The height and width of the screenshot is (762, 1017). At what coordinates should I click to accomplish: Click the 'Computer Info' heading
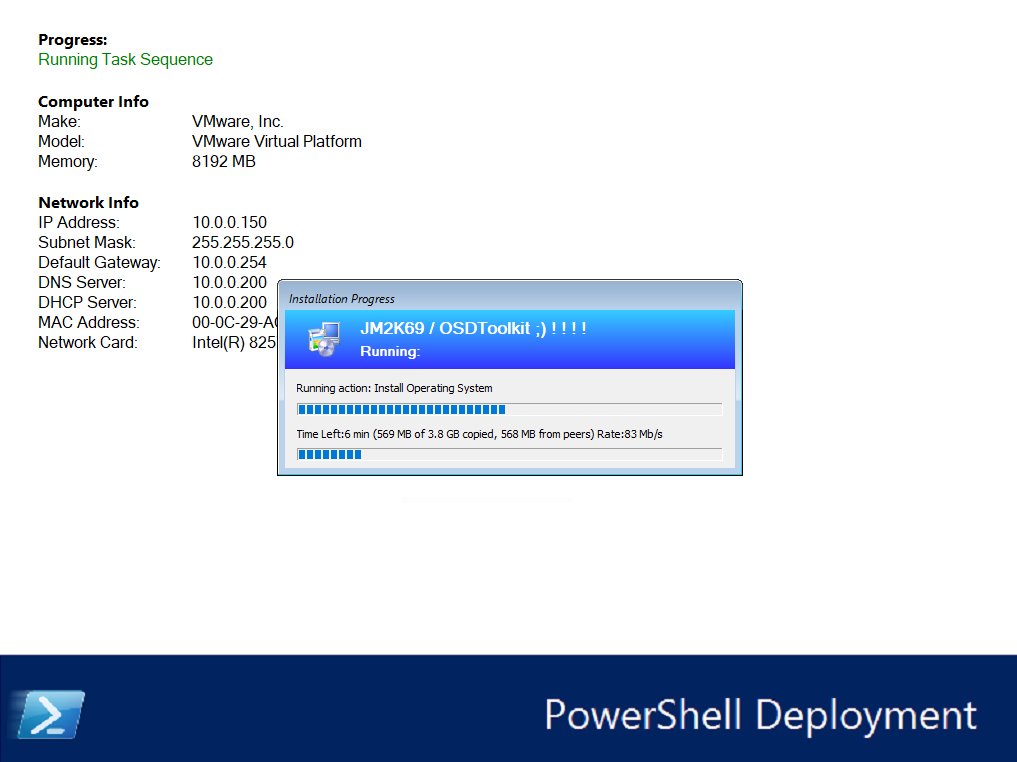93,102
